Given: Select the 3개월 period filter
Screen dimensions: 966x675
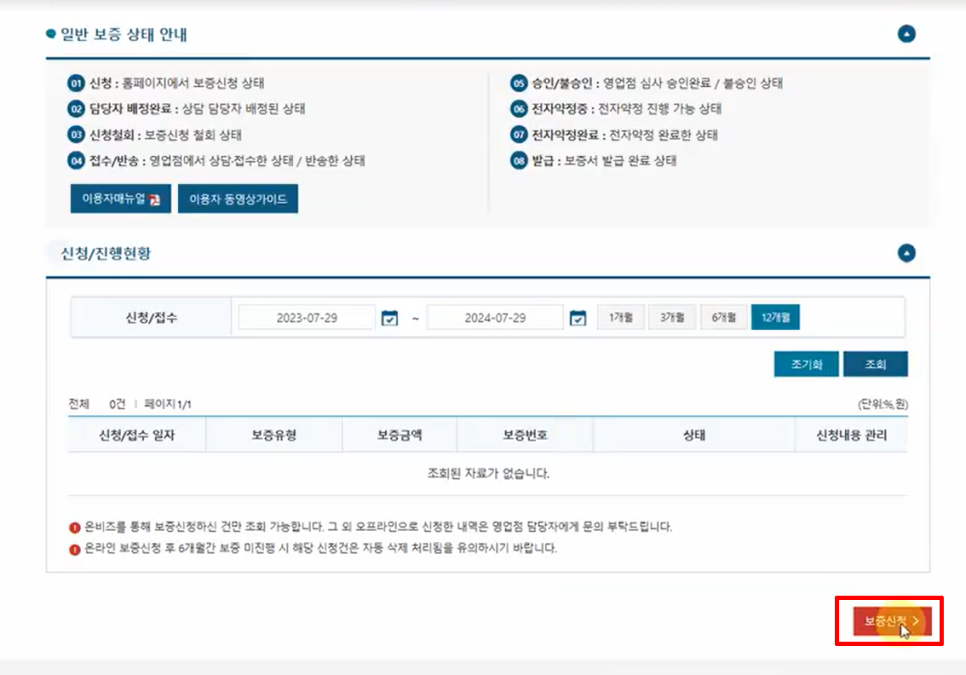Looking at the screenshot, I should click(x=671, y=318).
